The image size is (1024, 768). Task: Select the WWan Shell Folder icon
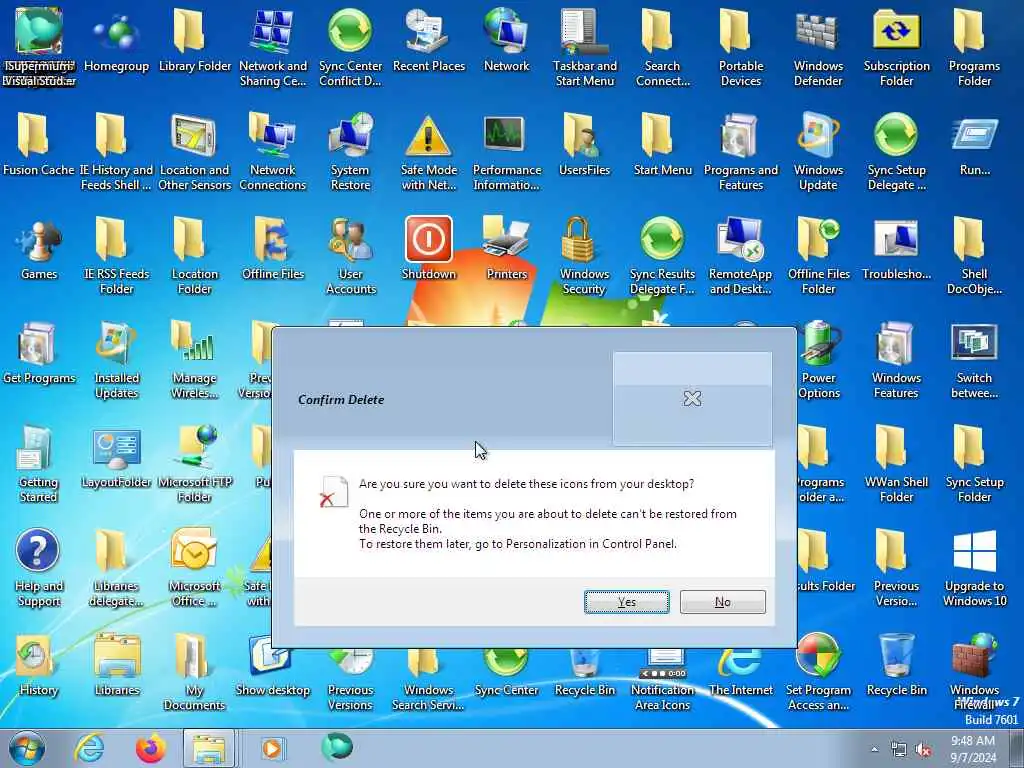point(896,464)
